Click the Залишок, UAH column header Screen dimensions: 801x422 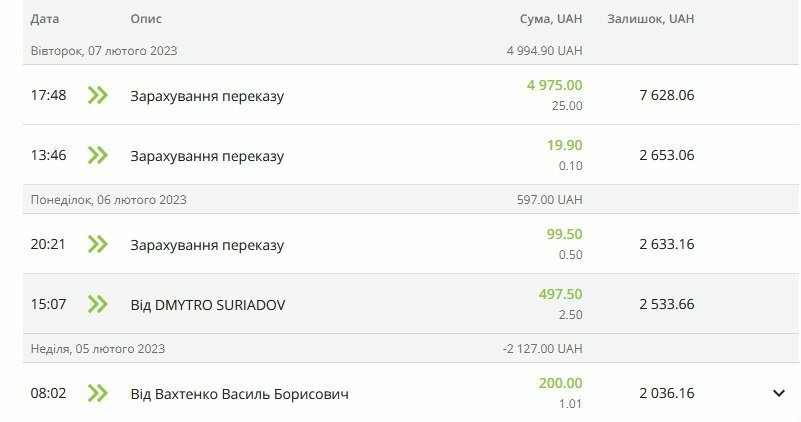650,19
